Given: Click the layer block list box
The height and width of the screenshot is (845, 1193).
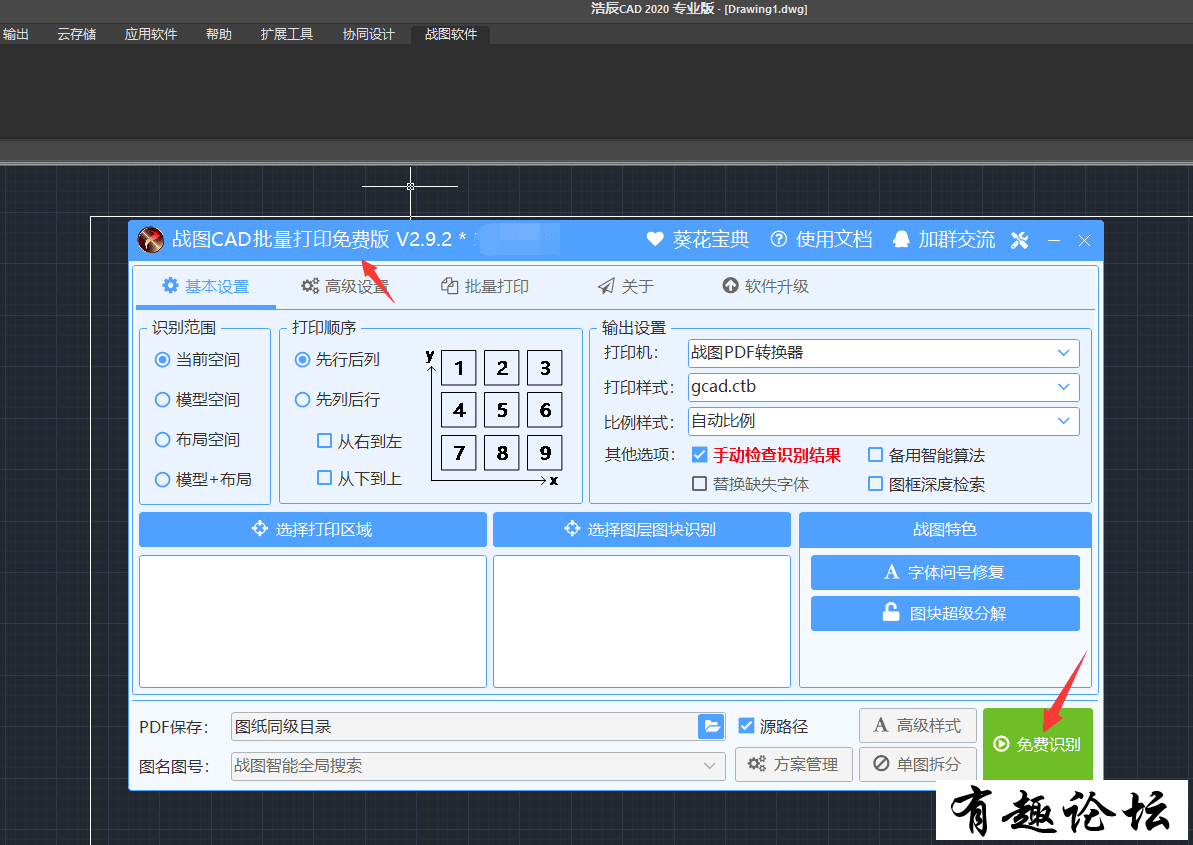Looking at the screenshot, I should click(x=641, y=621).
